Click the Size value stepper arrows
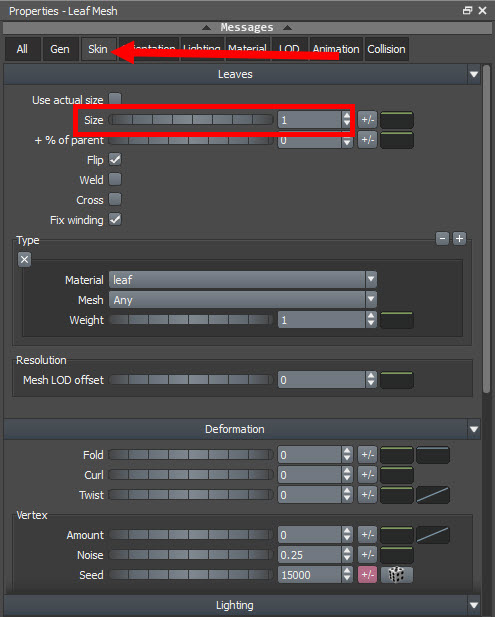 click(x=346, y=120)
